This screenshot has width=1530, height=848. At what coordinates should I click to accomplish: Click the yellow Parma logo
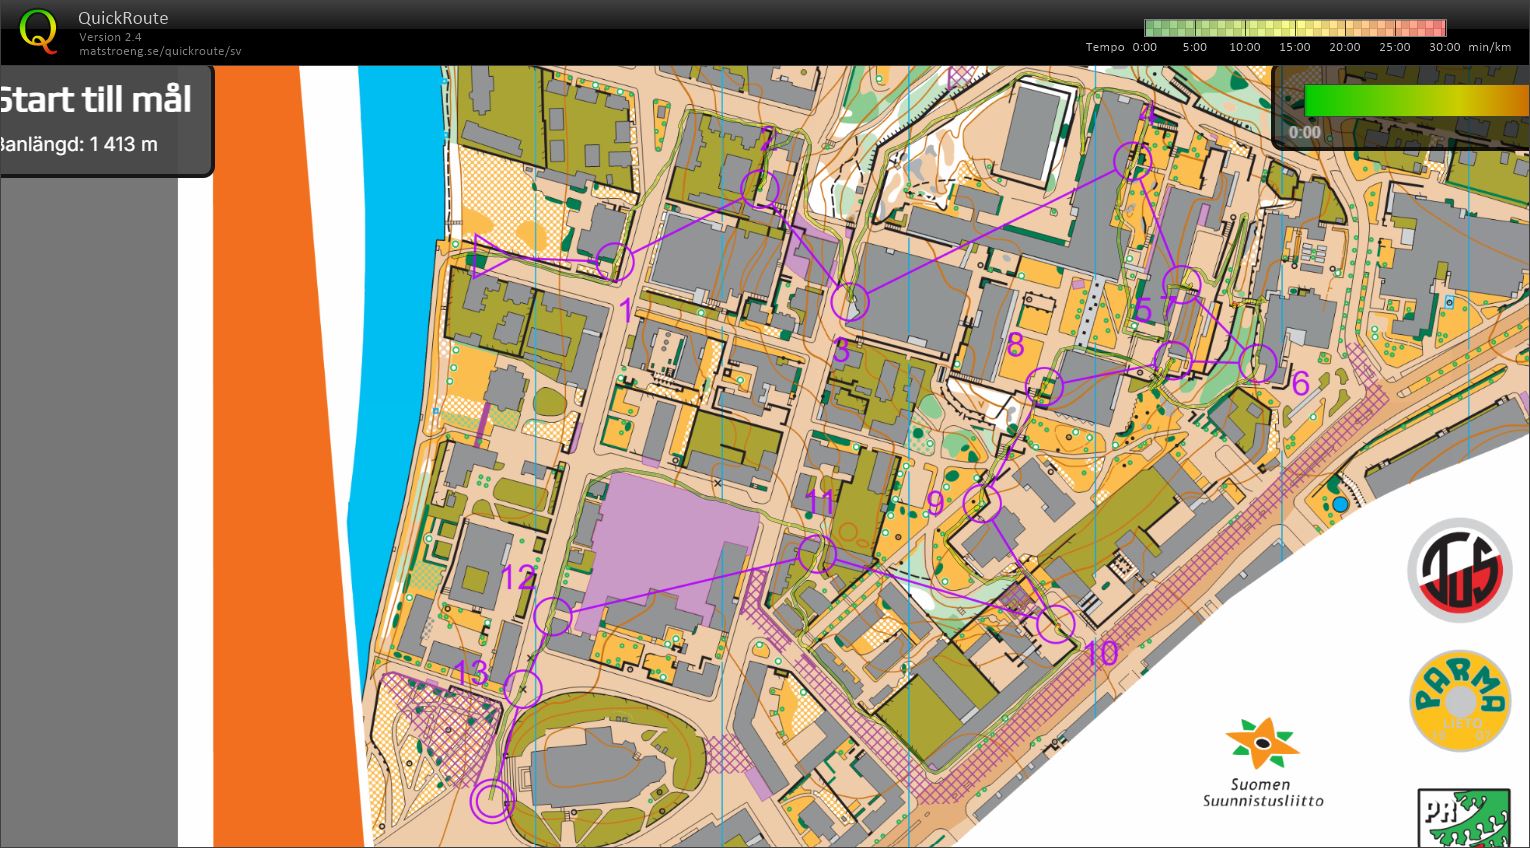(x=1460, y=701)
